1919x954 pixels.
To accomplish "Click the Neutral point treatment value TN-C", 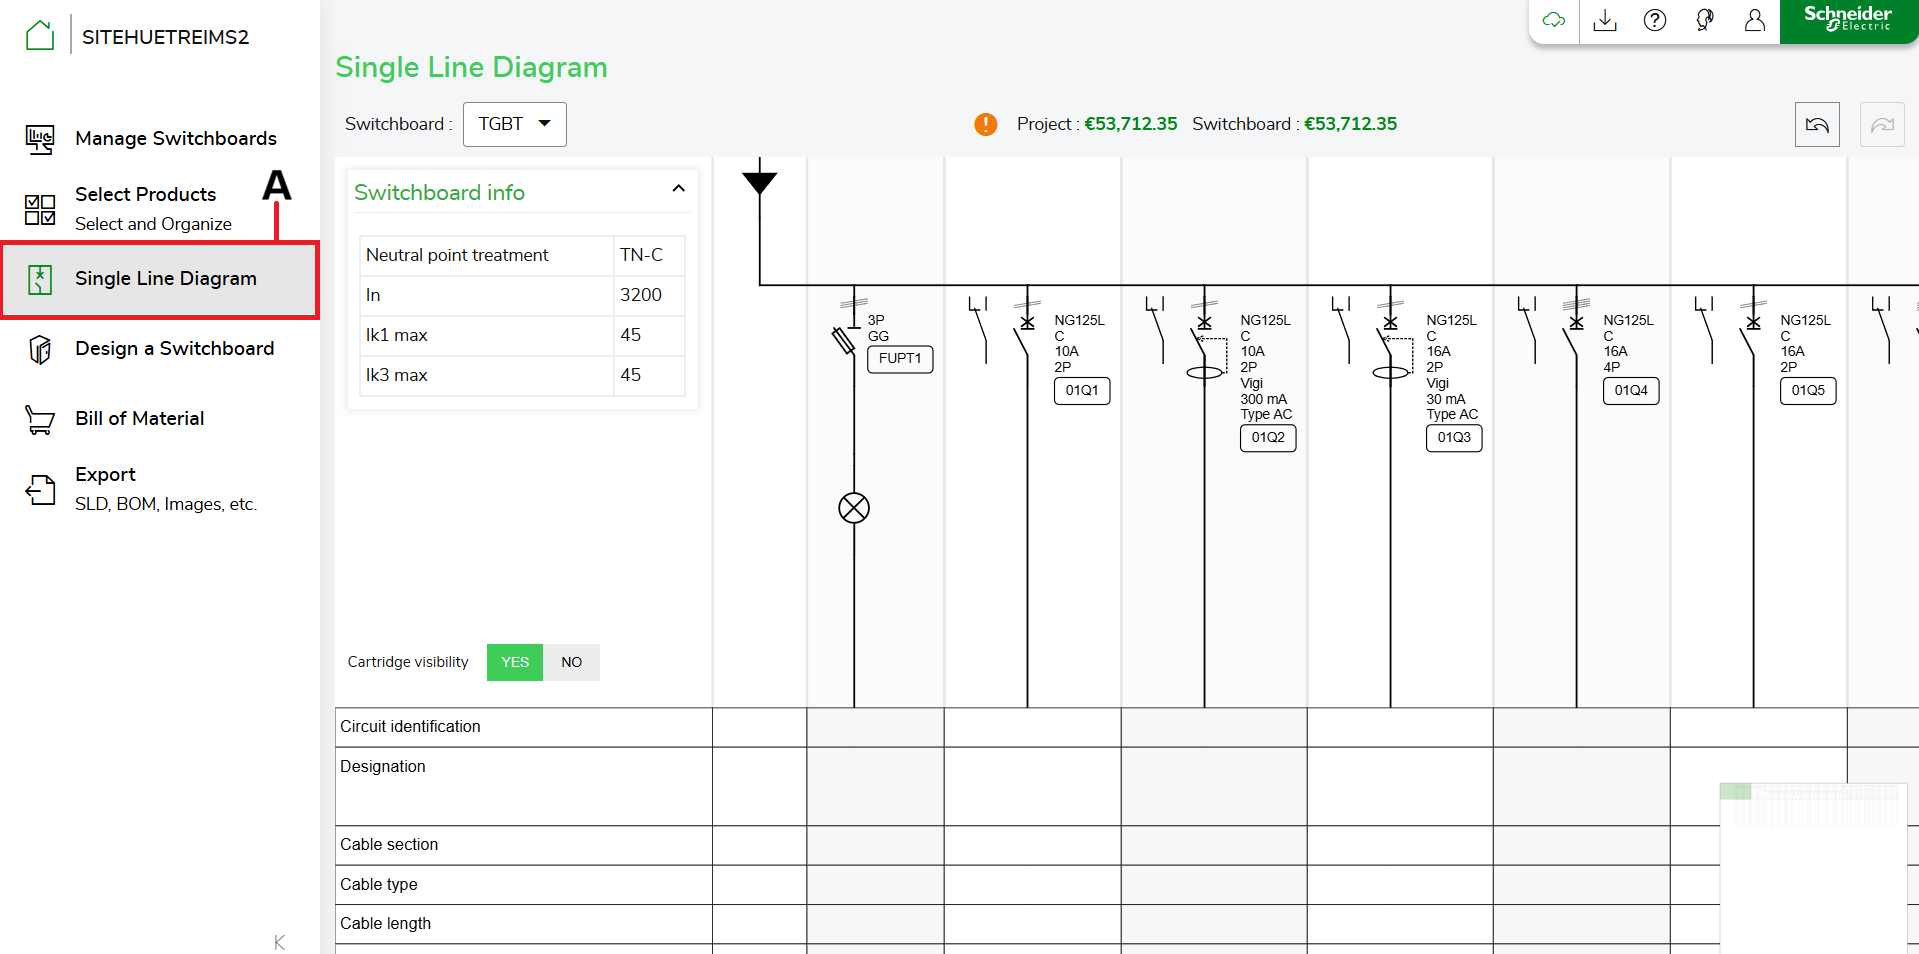I will pyautogui.click(x=641, y=255).
